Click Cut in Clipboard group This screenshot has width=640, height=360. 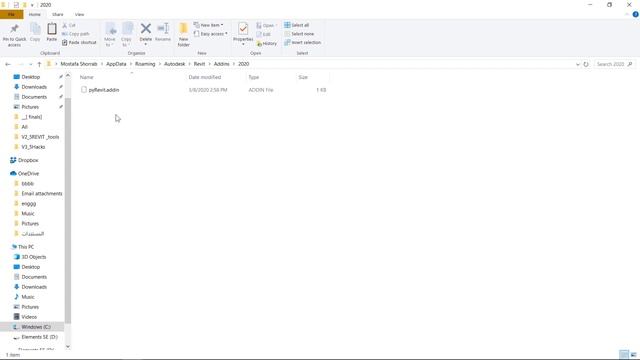[69, 25]
